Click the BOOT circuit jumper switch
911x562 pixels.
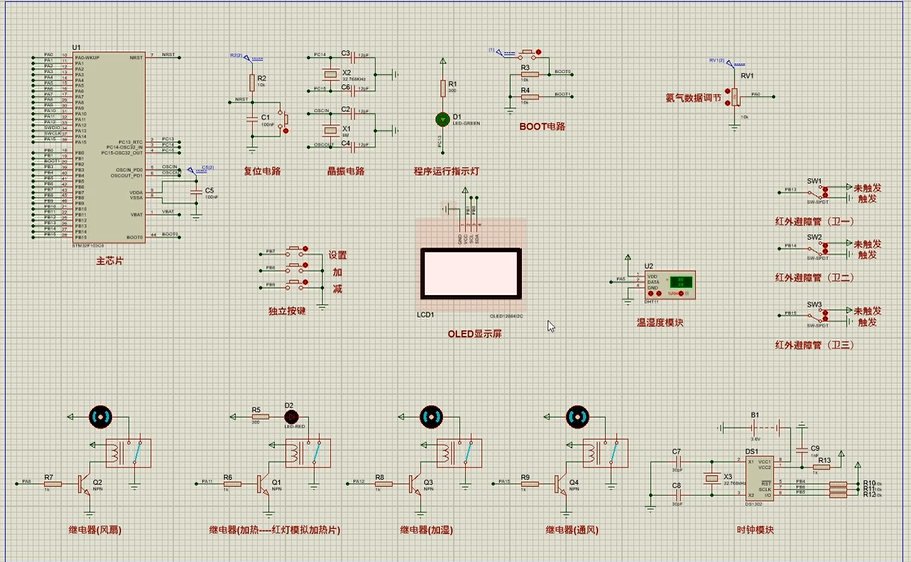(x=527, y=54)
